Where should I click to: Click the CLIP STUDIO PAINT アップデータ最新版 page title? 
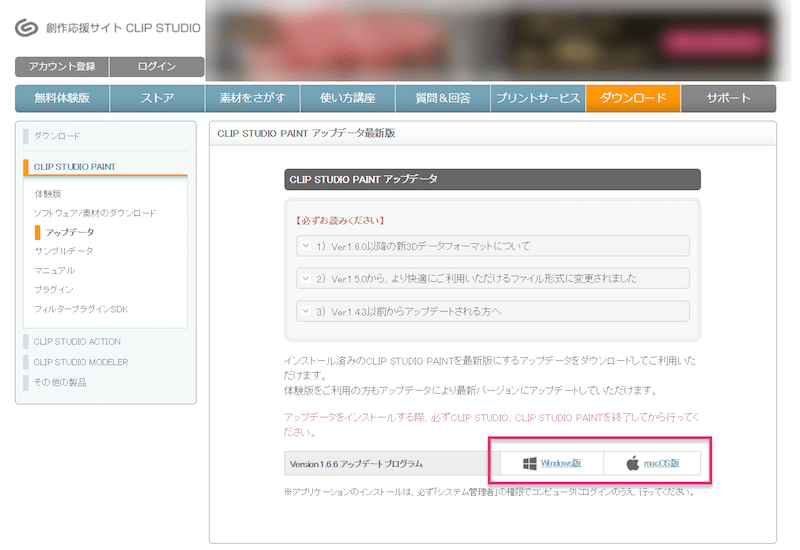pyautogui.click(x=306, y=134)
